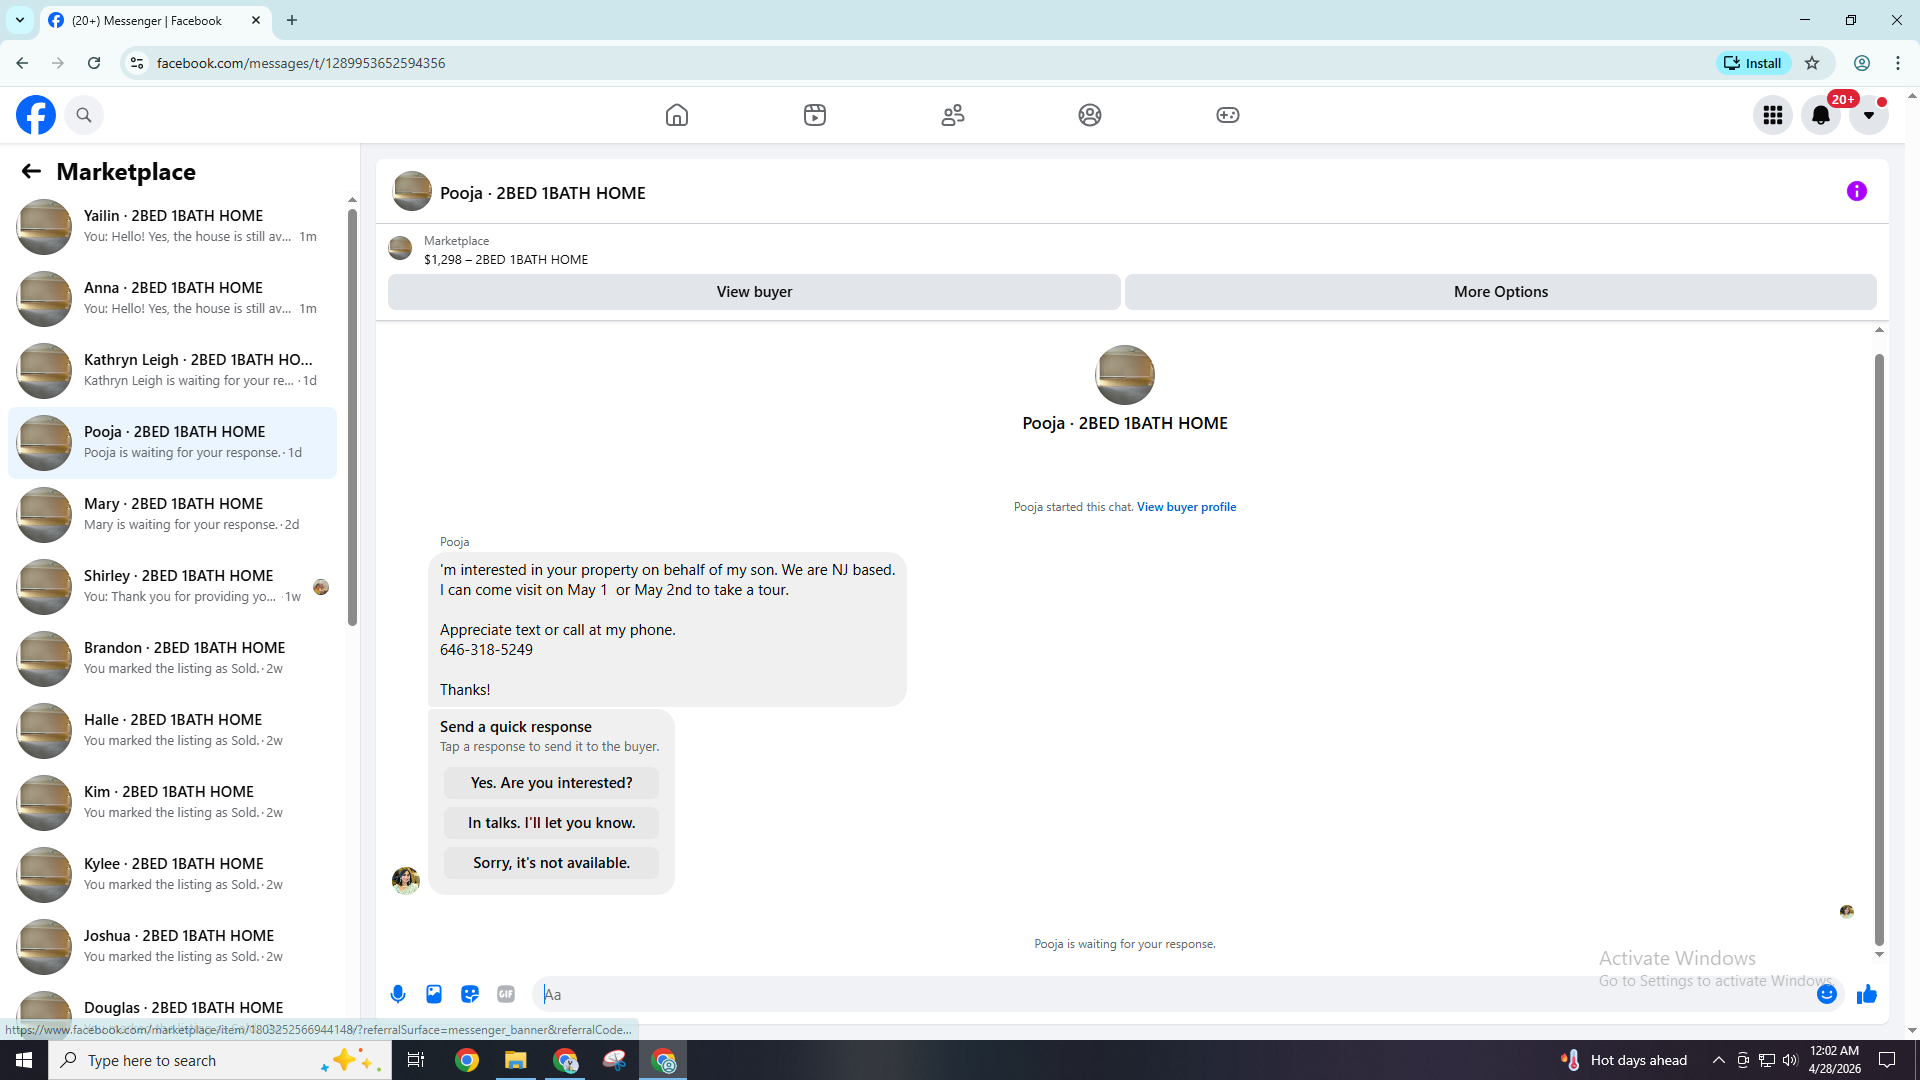Screen dimensions: 1920x1080
Task: Open View buyer profile link
Action: [x=1186, y=507]
